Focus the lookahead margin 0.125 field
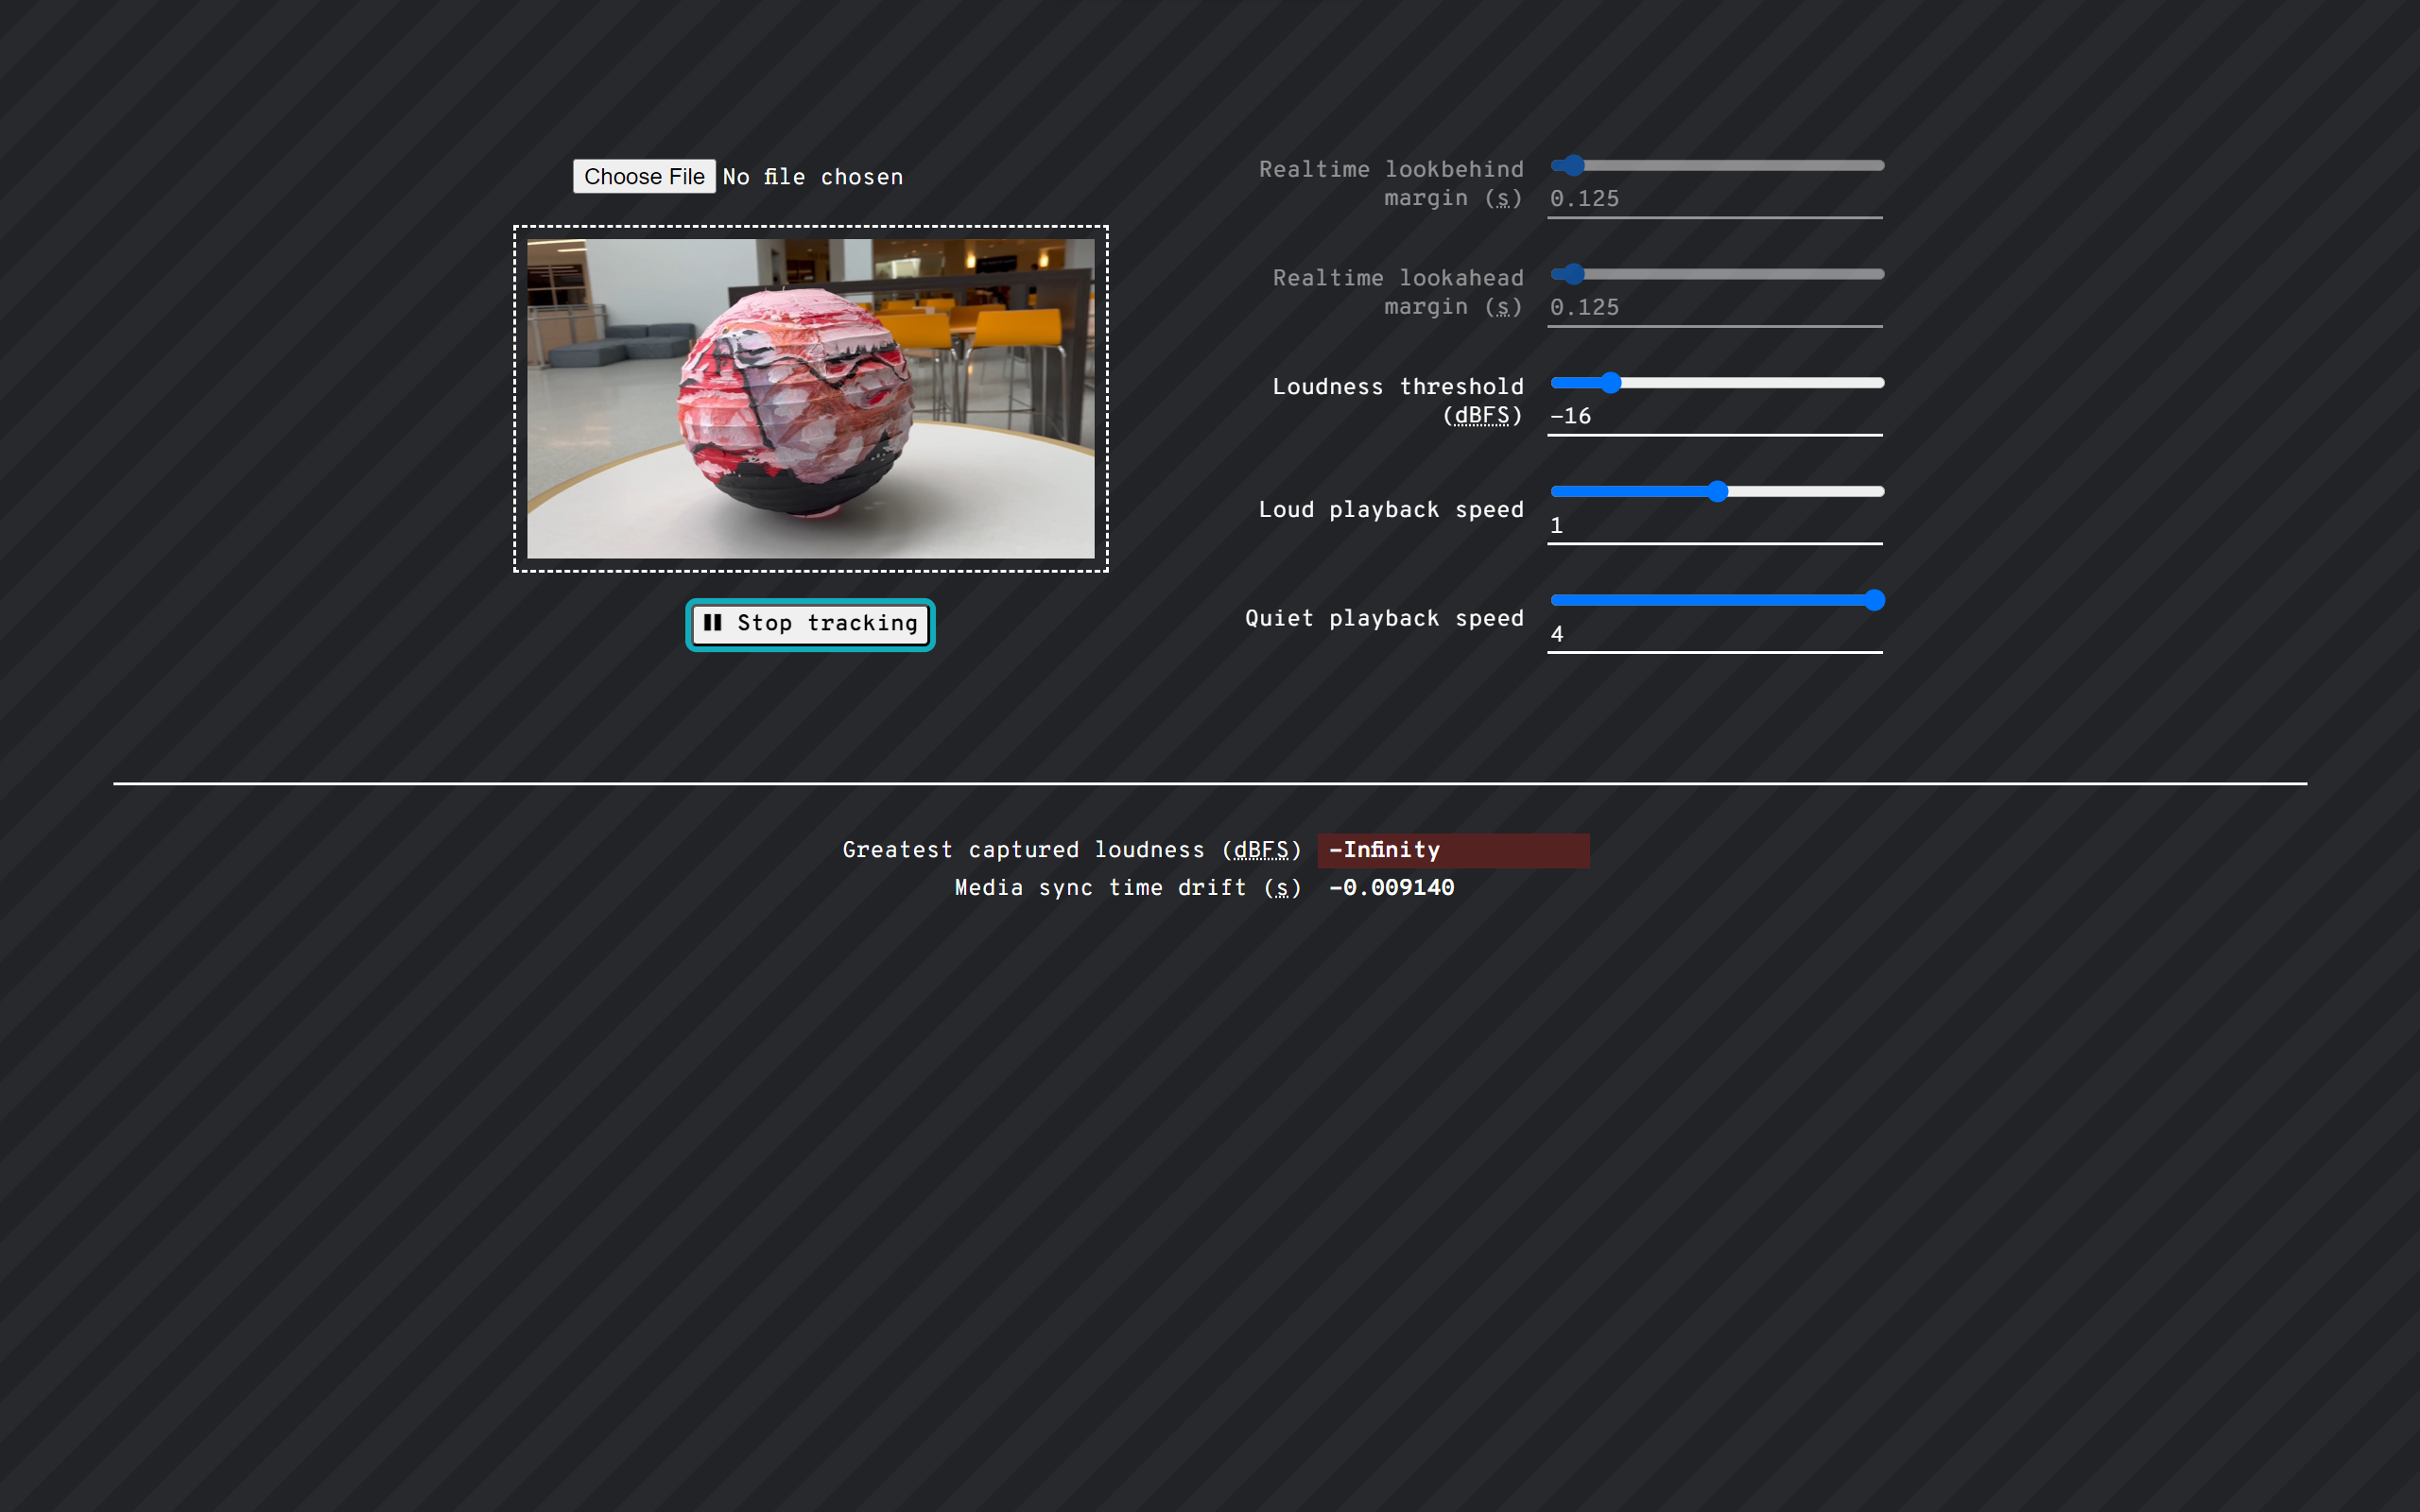 click(1715, 308)
